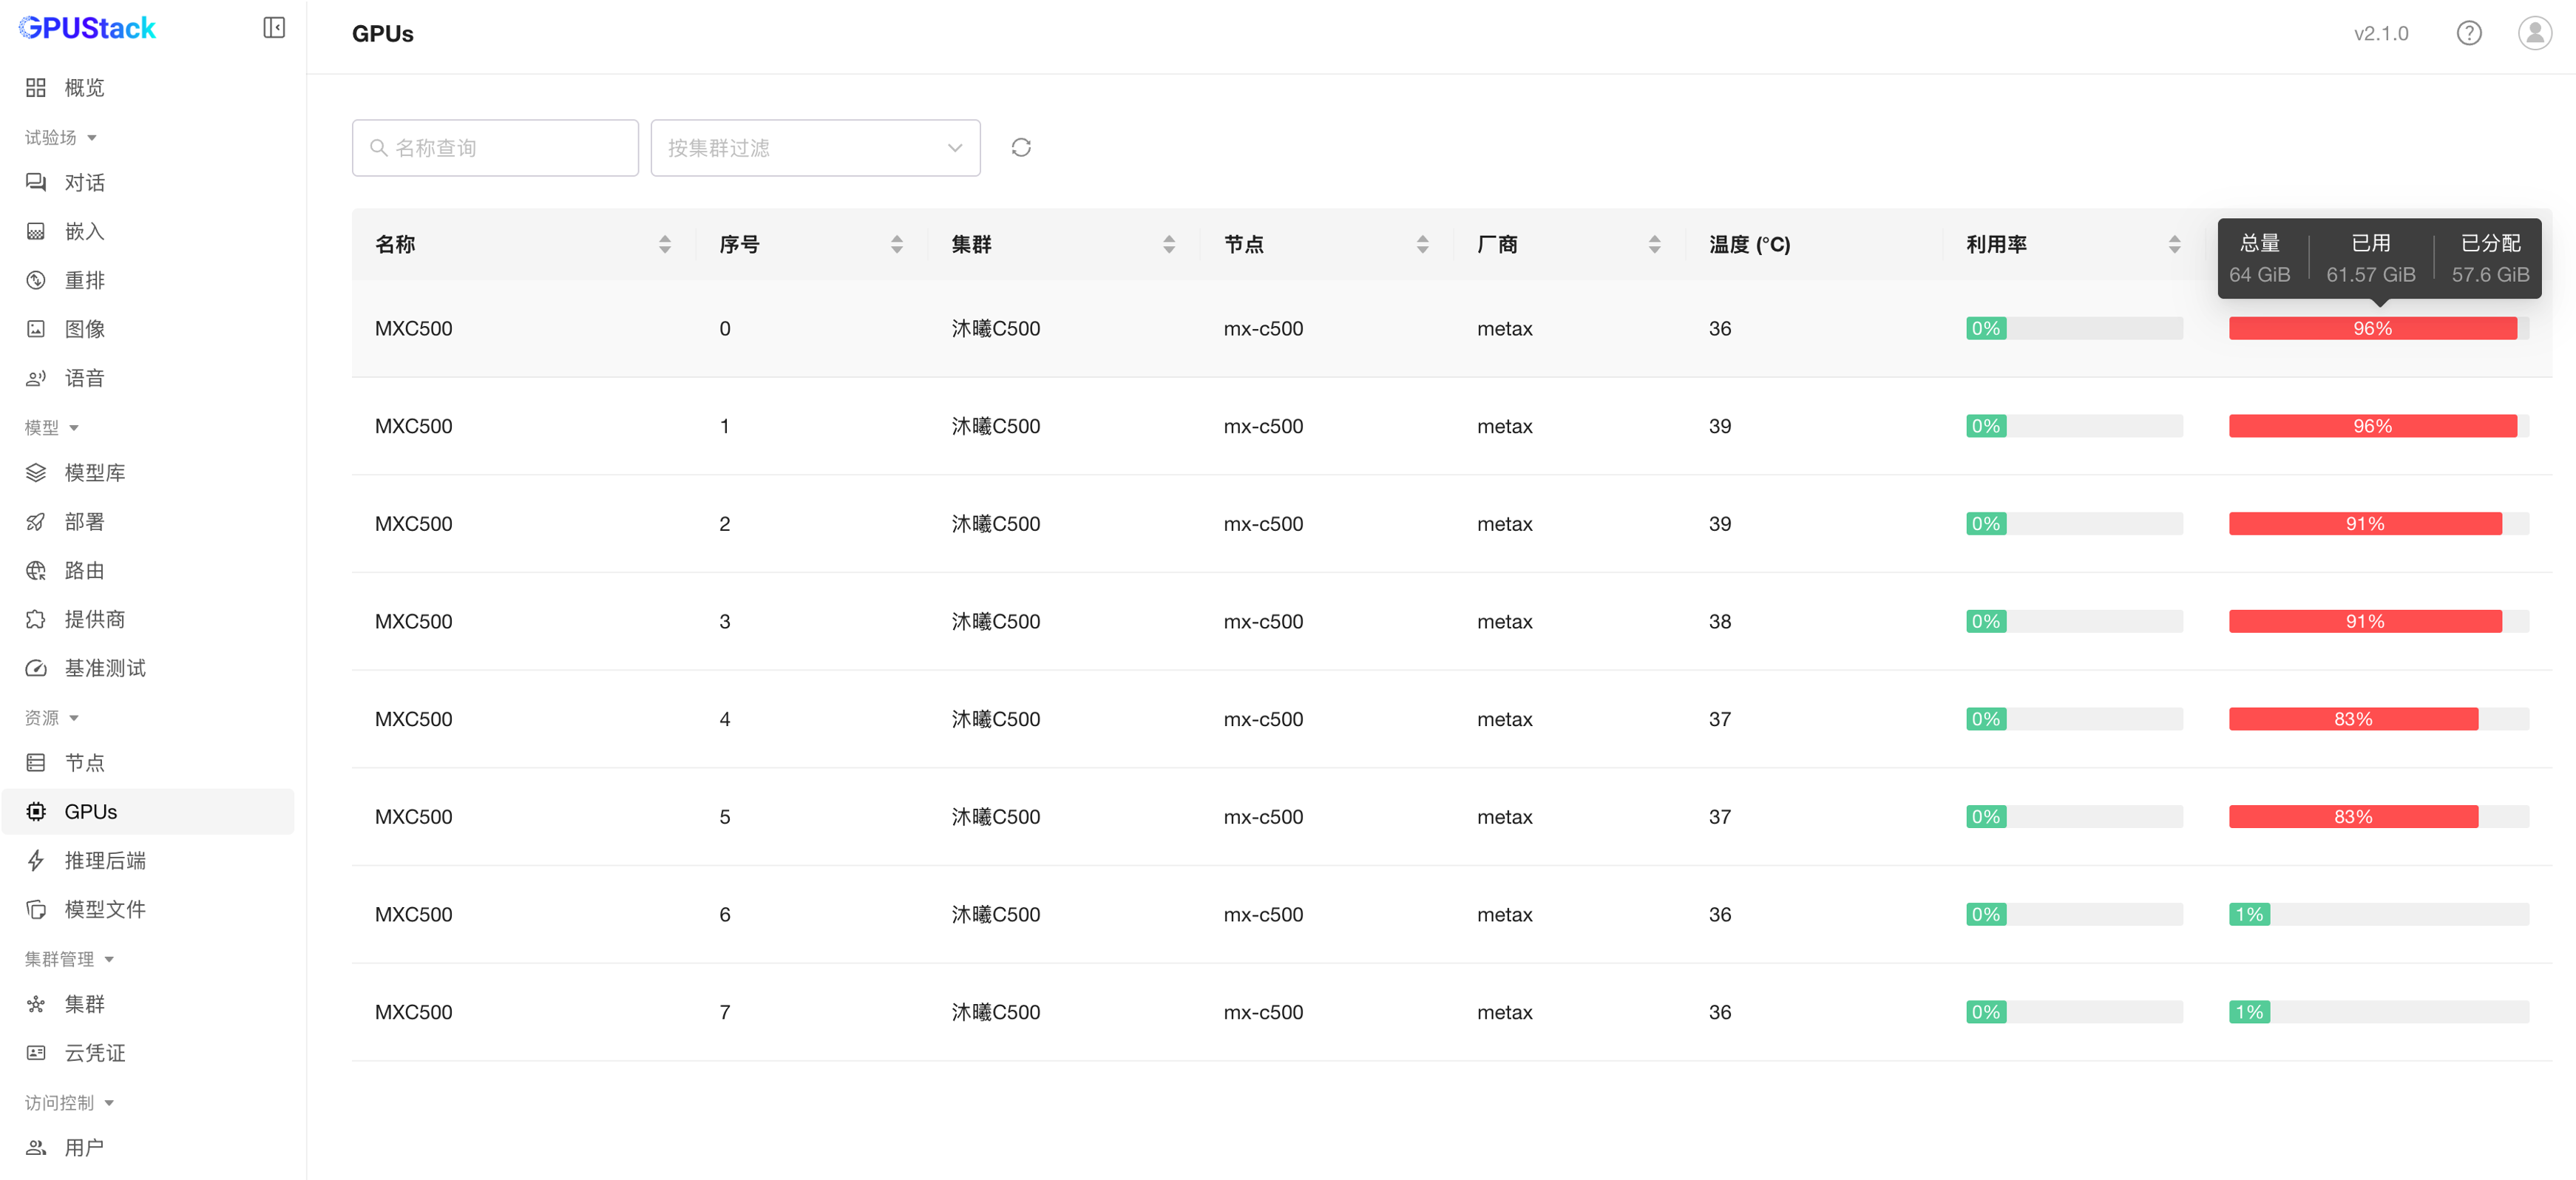
Task: Open the help question mark icon
Action: click(2468, 34)
